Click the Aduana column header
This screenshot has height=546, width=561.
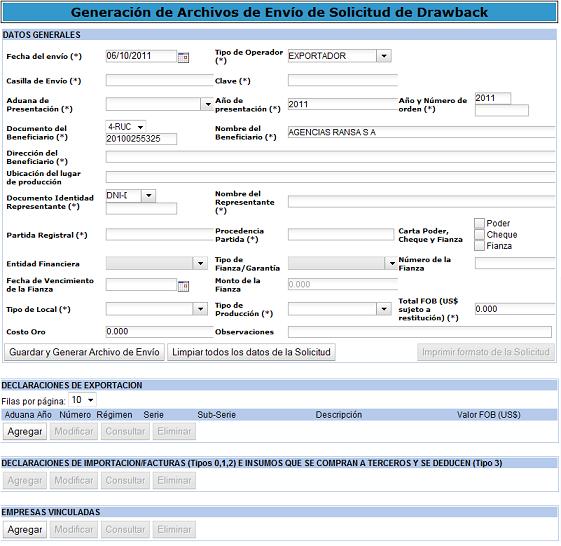(19, 415)
